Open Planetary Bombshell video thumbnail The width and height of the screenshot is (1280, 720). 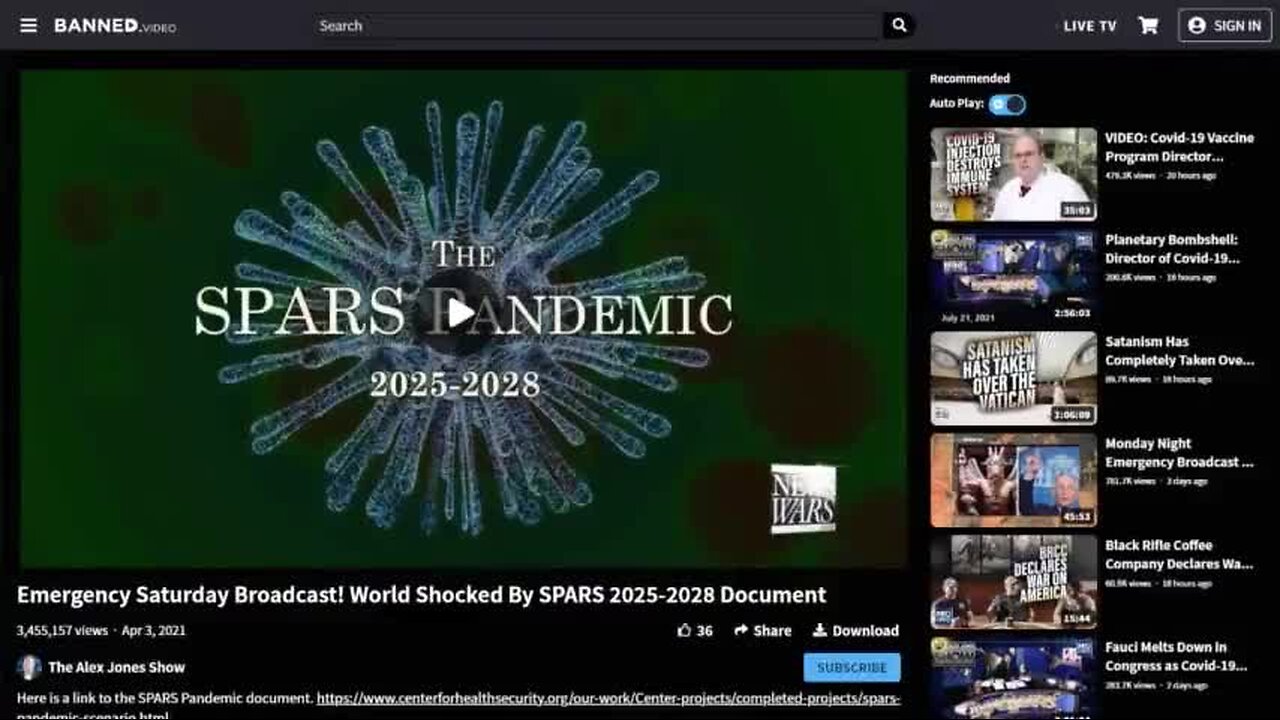point(1013,276)
